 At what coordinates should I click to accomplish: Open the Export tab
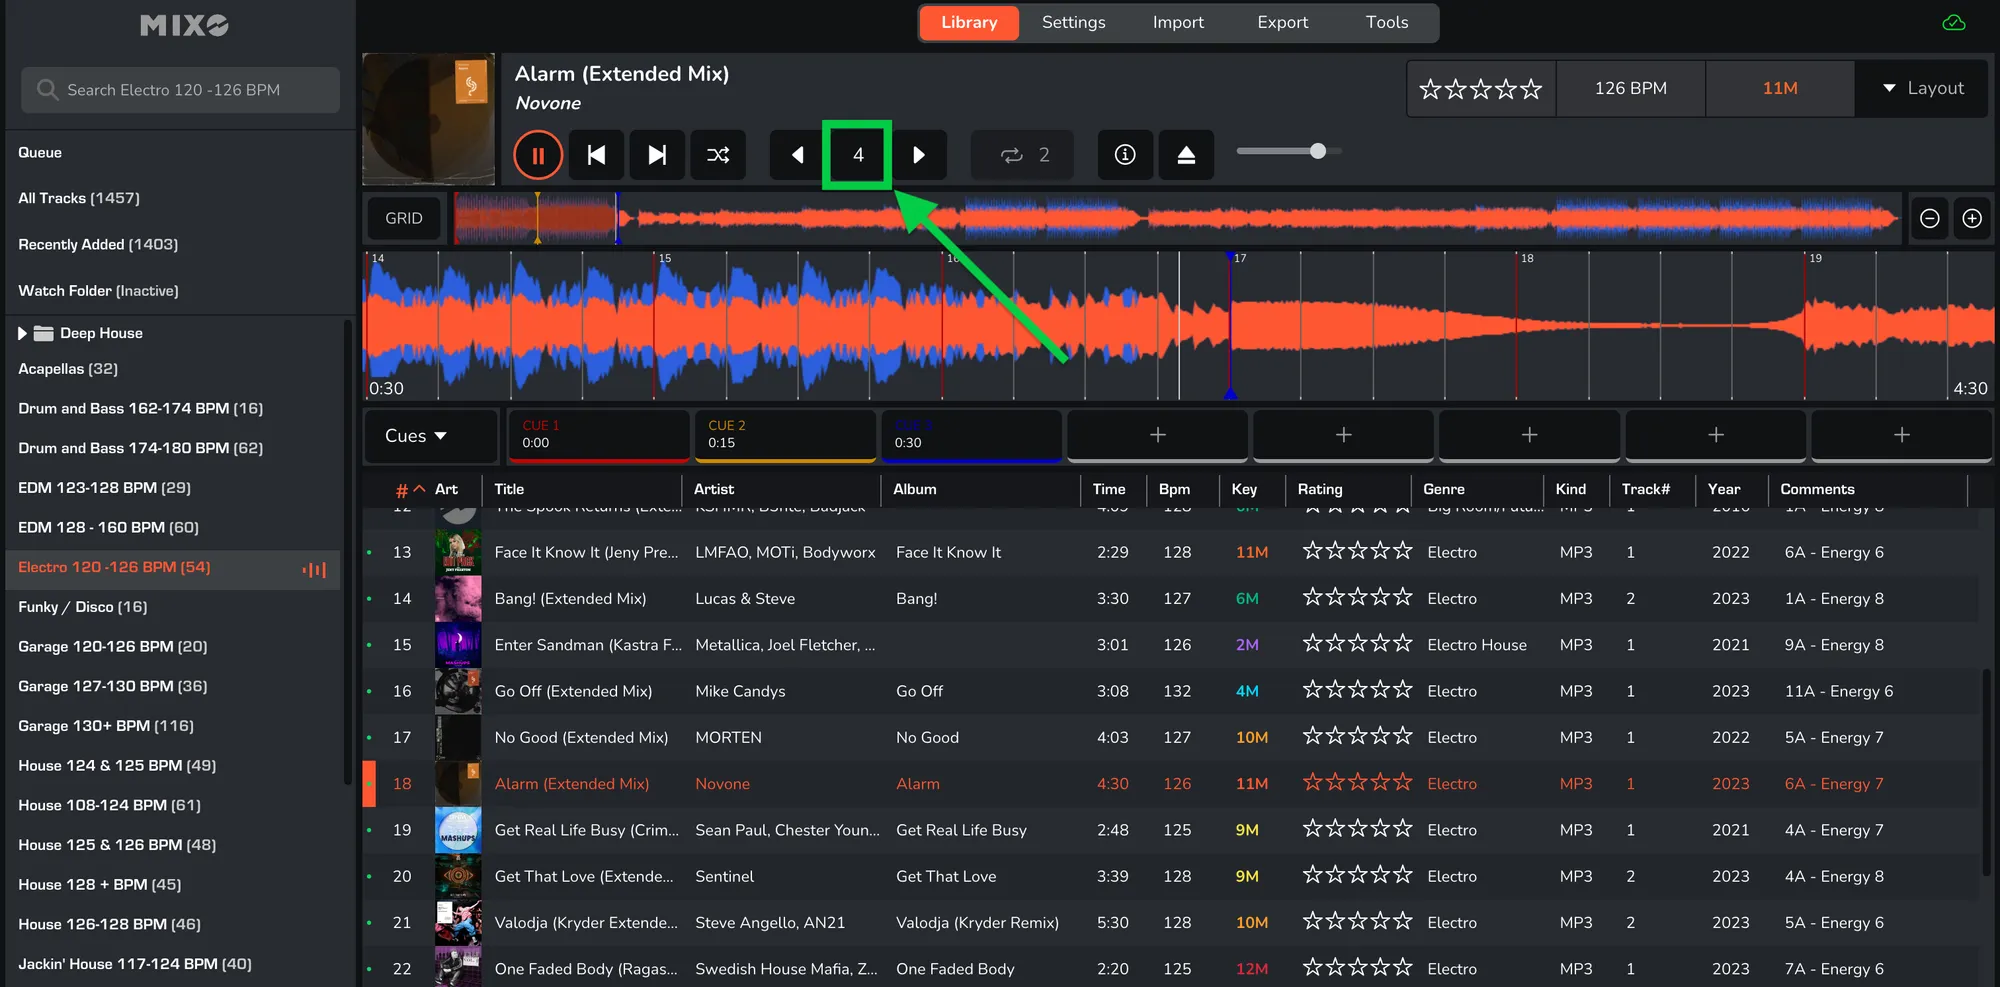pos(1282,22)
